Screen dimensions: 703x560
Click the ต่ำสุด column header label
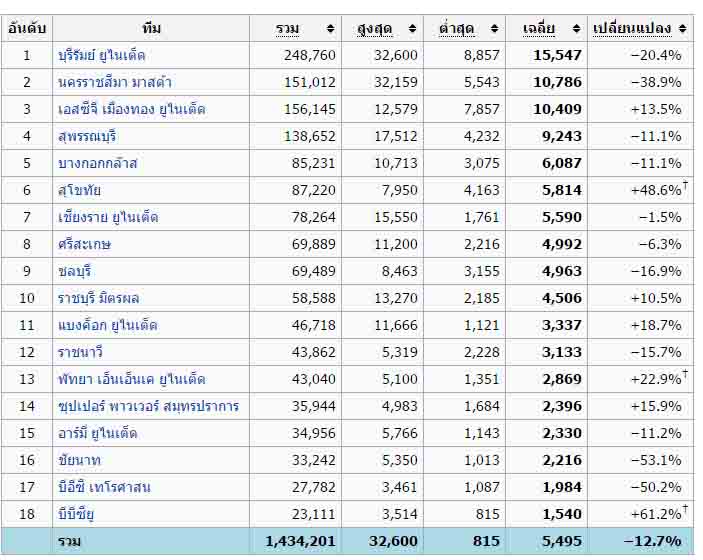point(457,29)
